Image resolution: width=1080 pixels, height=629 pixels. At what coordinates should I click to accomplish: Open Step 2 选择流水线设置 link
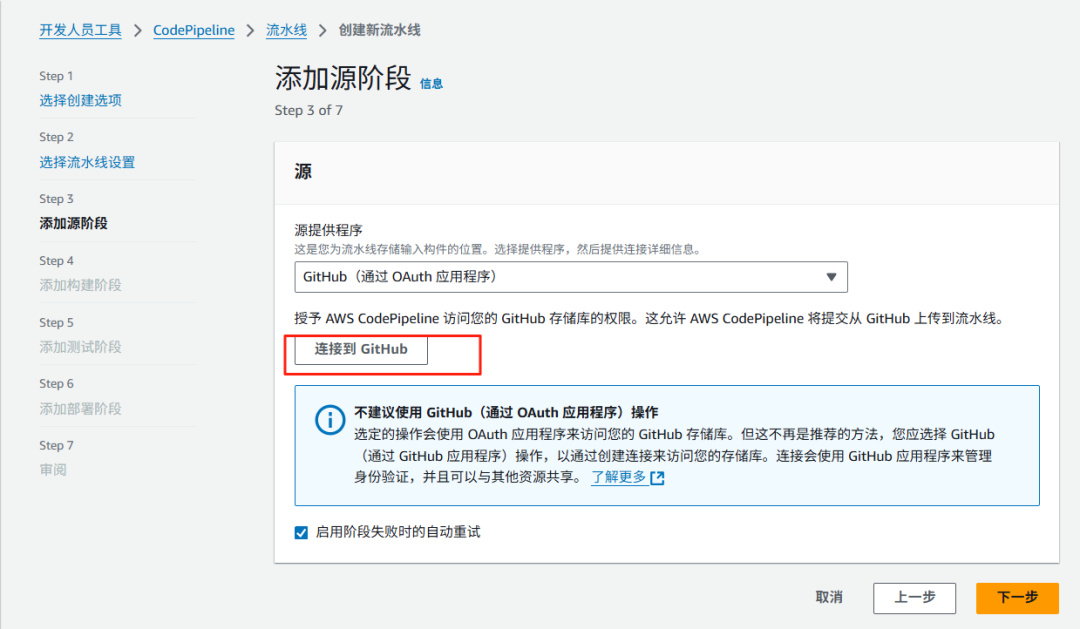pos(87,163)
